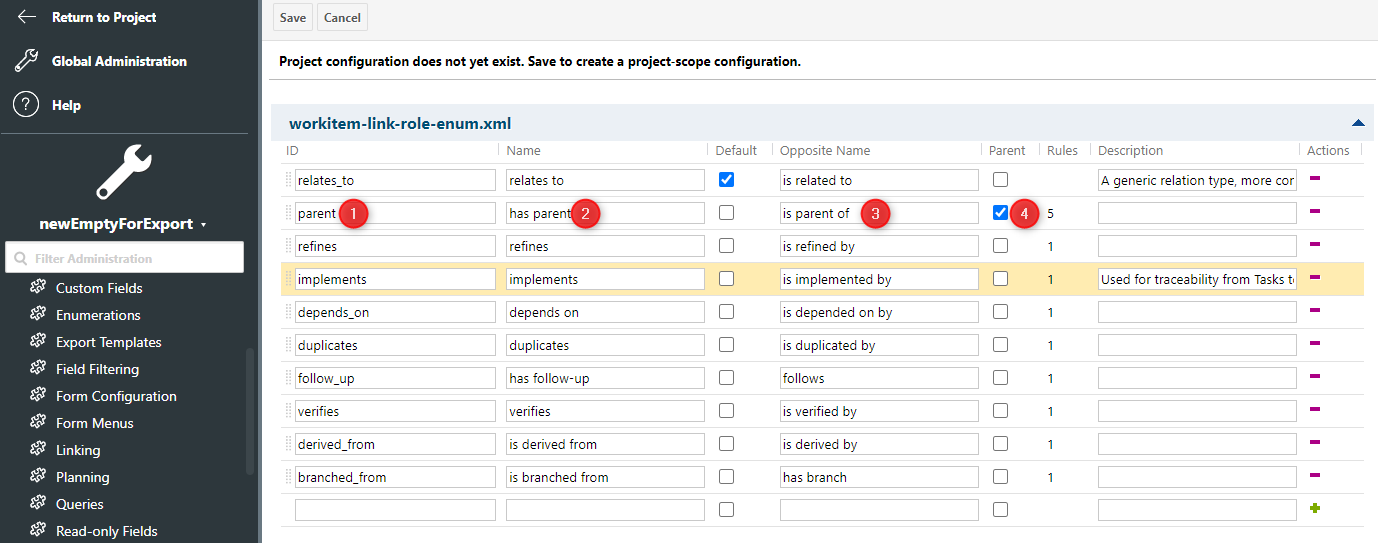Click the Rules count 1 for duplicates
The width and height of the screenshot is (1378, 543).
[1050, 345]
